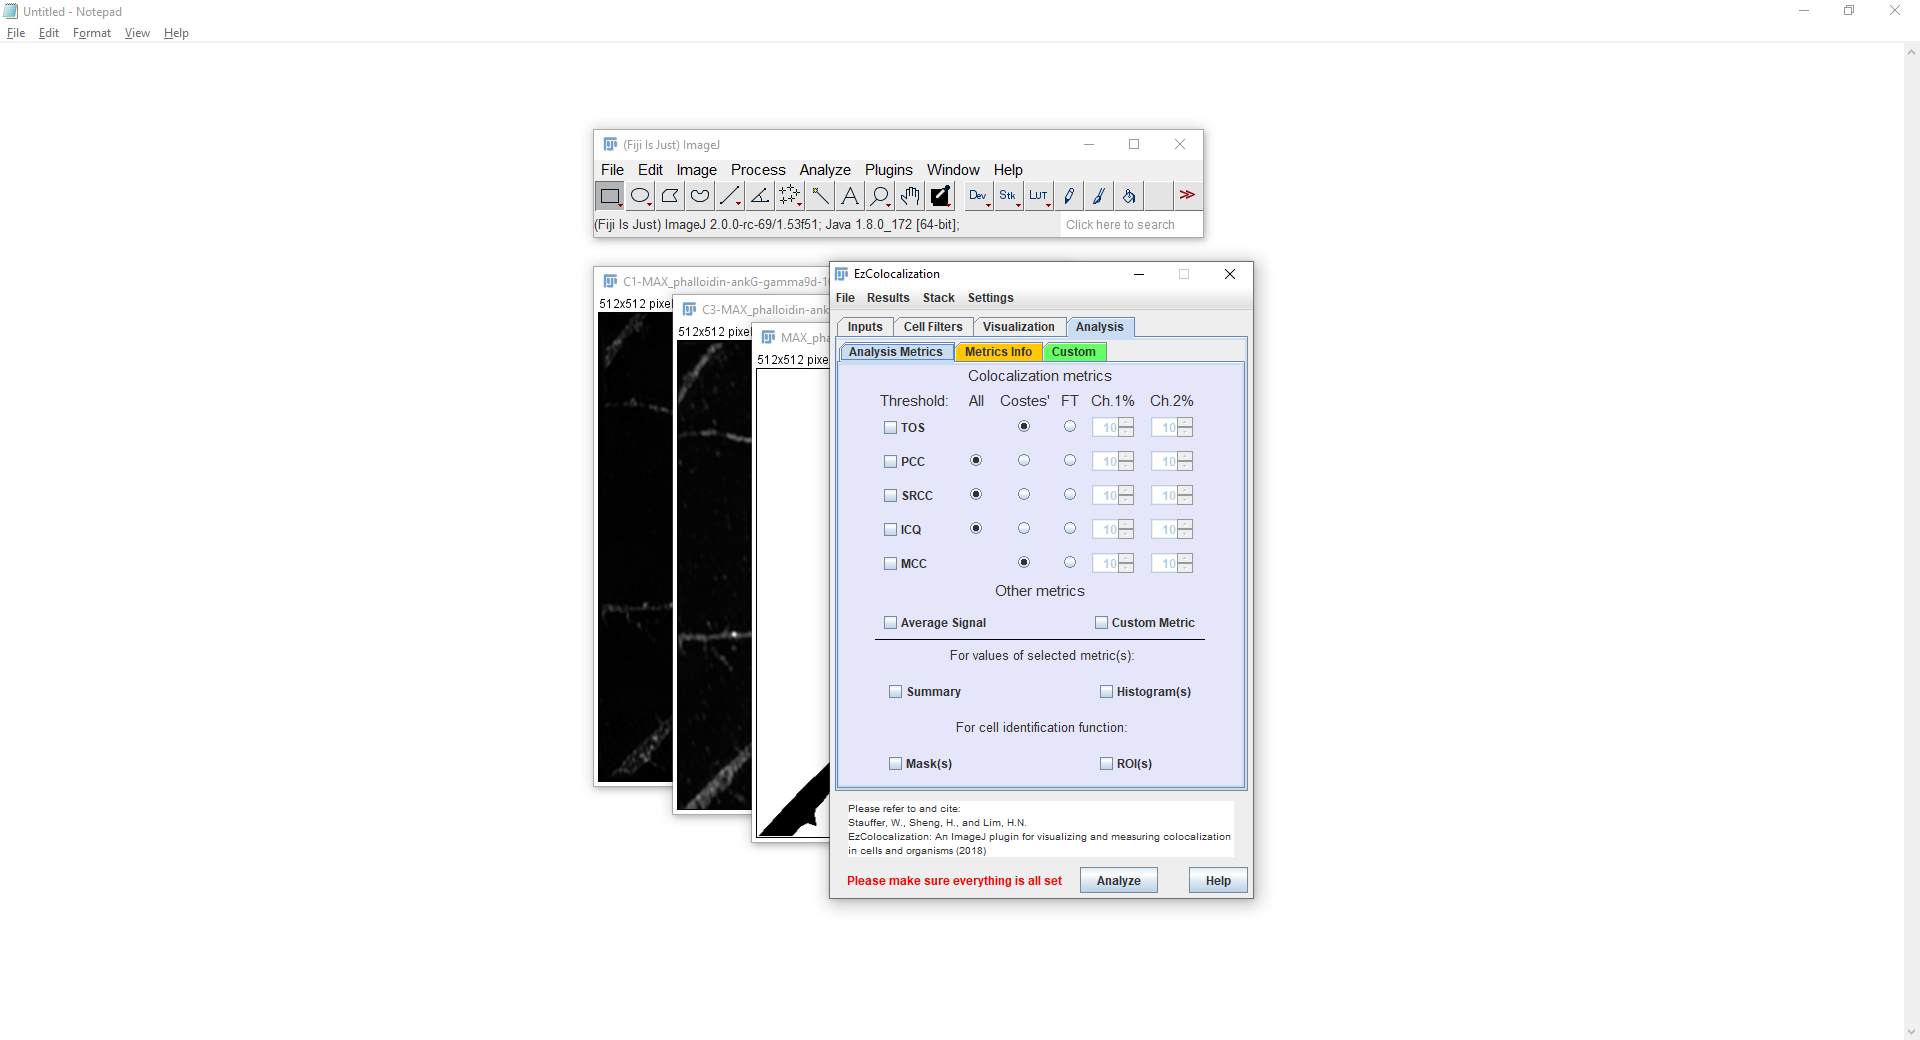Viewport: 1920px width, 1040px height.
Task: Select the Flood Fill bucket tool
Action: 1129,196
